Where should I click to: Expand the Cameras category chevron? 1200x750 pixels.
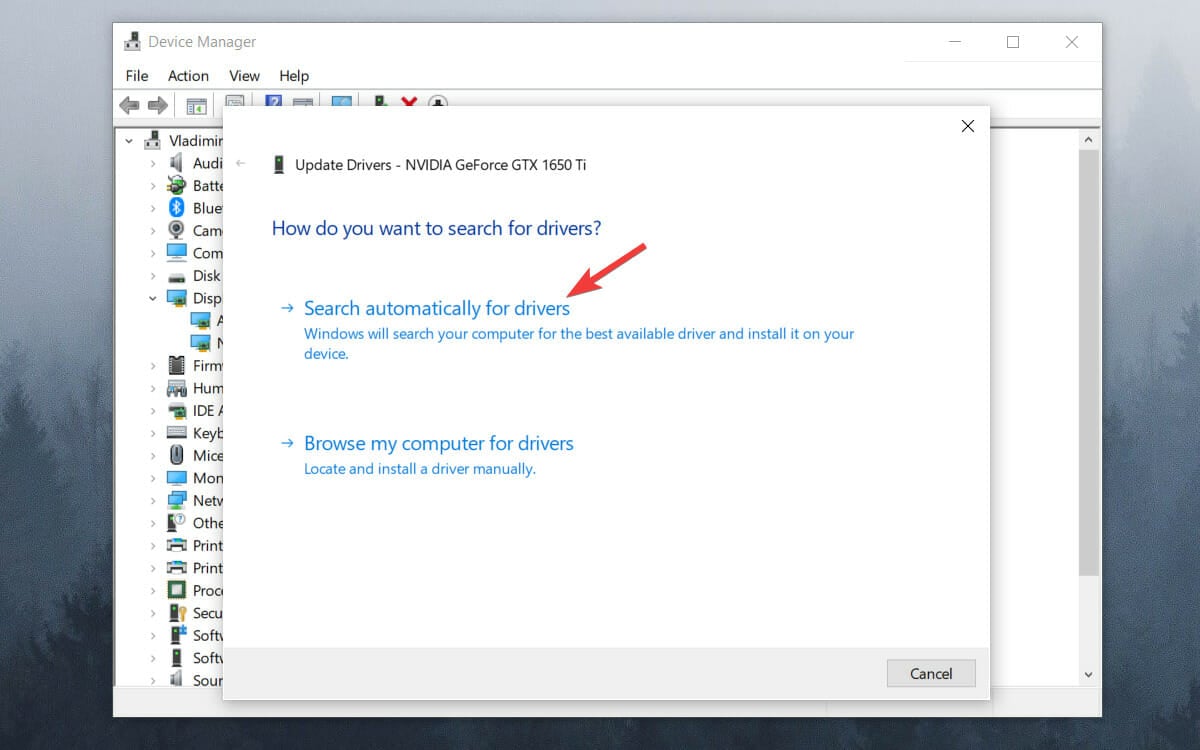tap(153, 230)
